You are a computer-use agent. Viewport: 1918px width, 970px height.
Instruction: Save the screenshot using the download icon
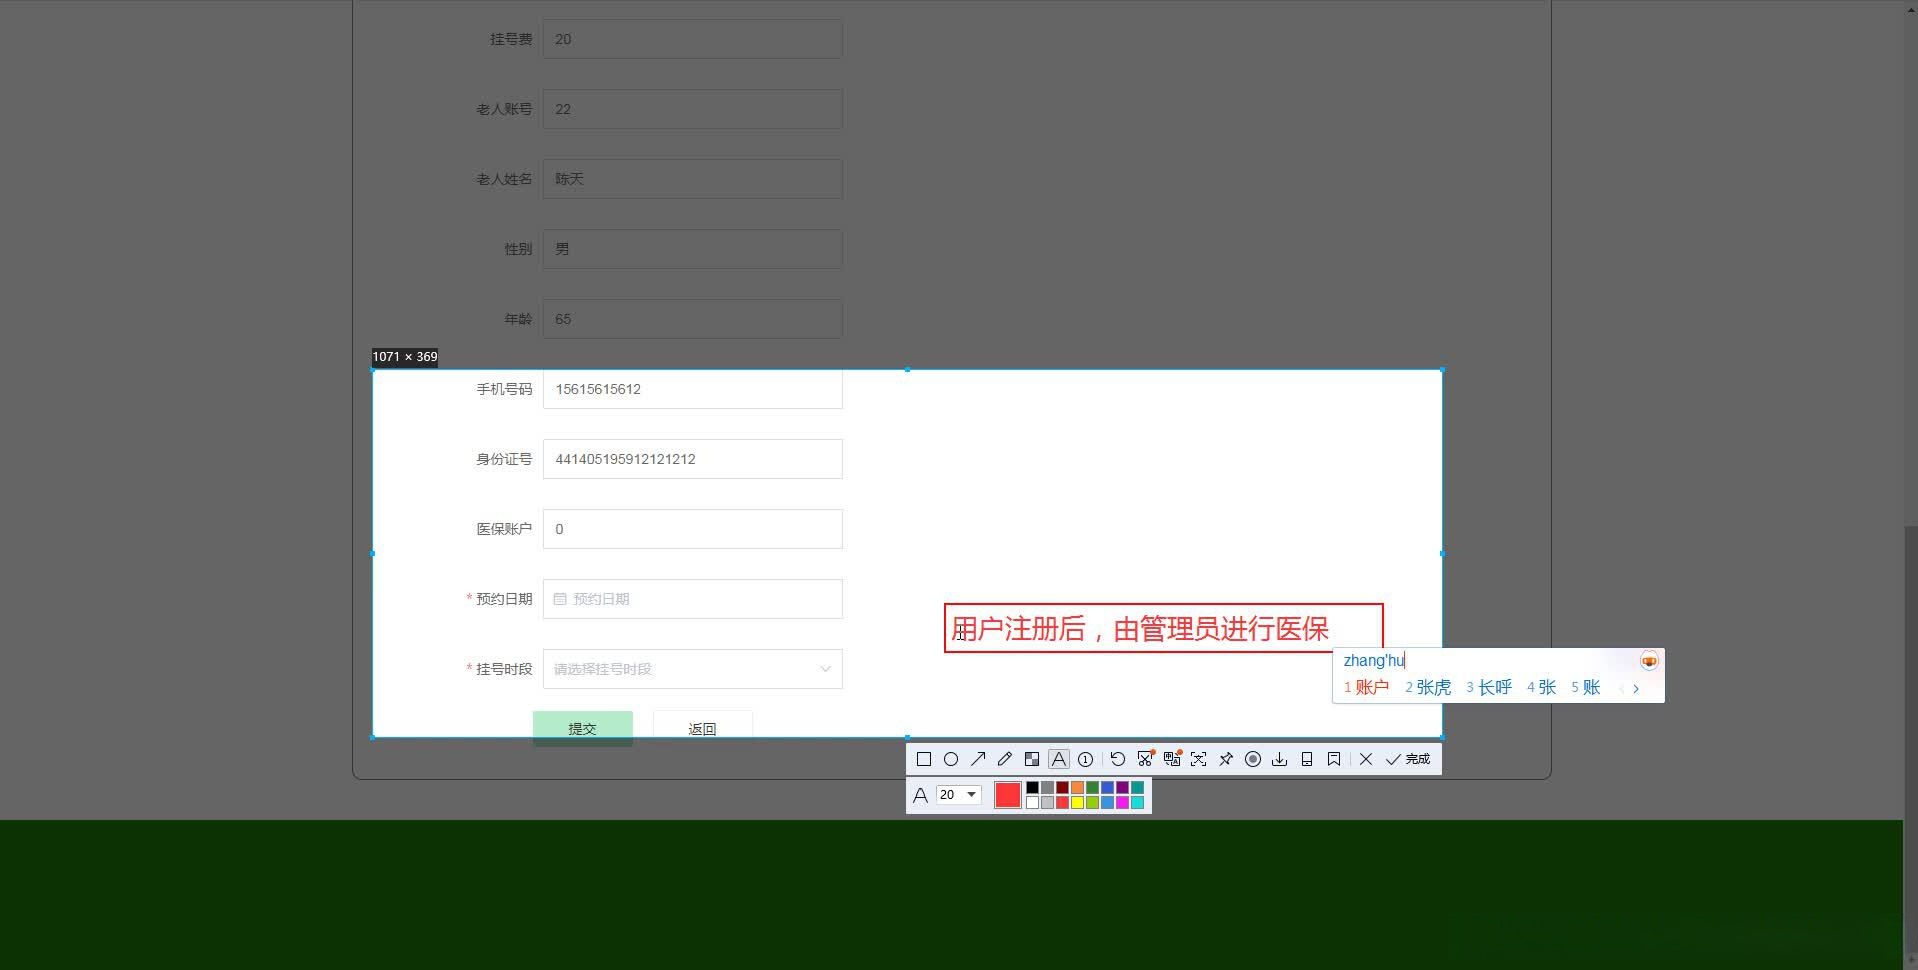tap(1280, 759)
